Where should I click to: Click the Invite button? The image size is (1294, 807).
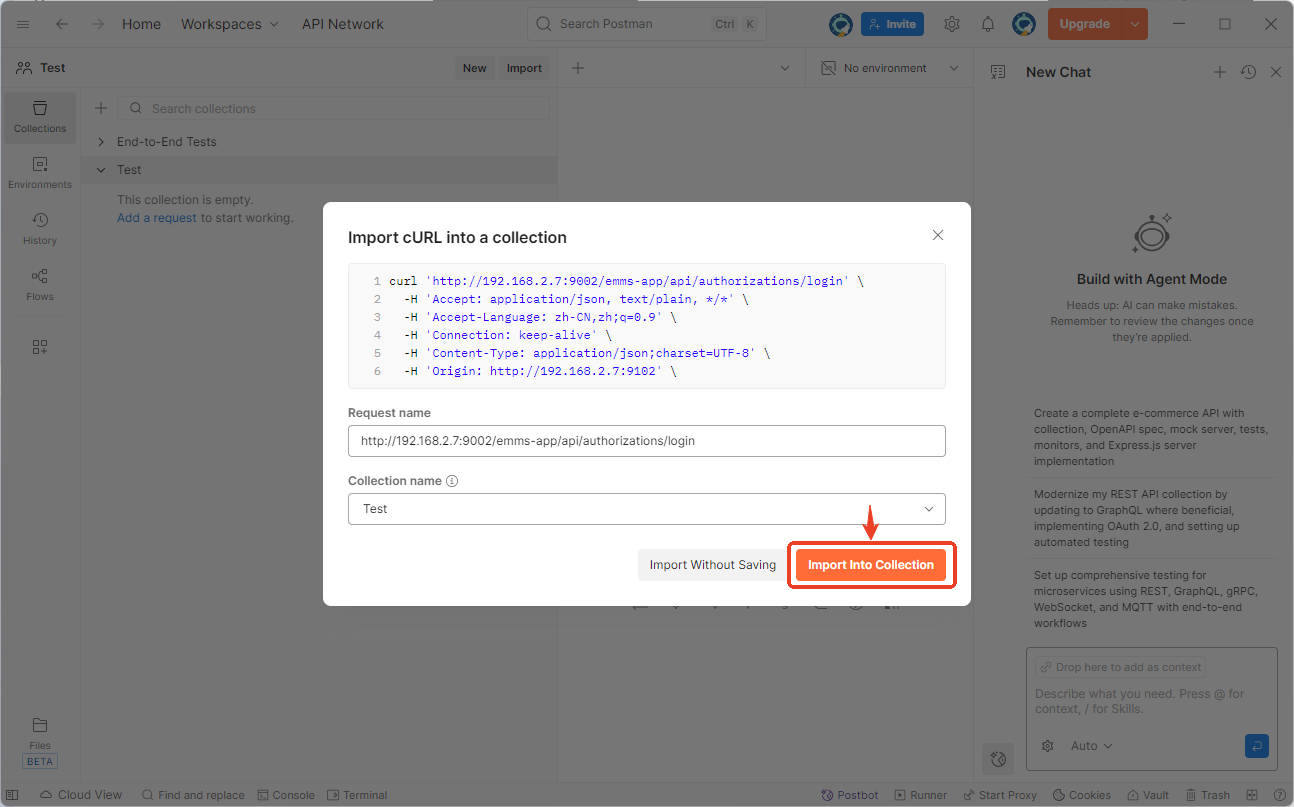click(x=892, y=24)
